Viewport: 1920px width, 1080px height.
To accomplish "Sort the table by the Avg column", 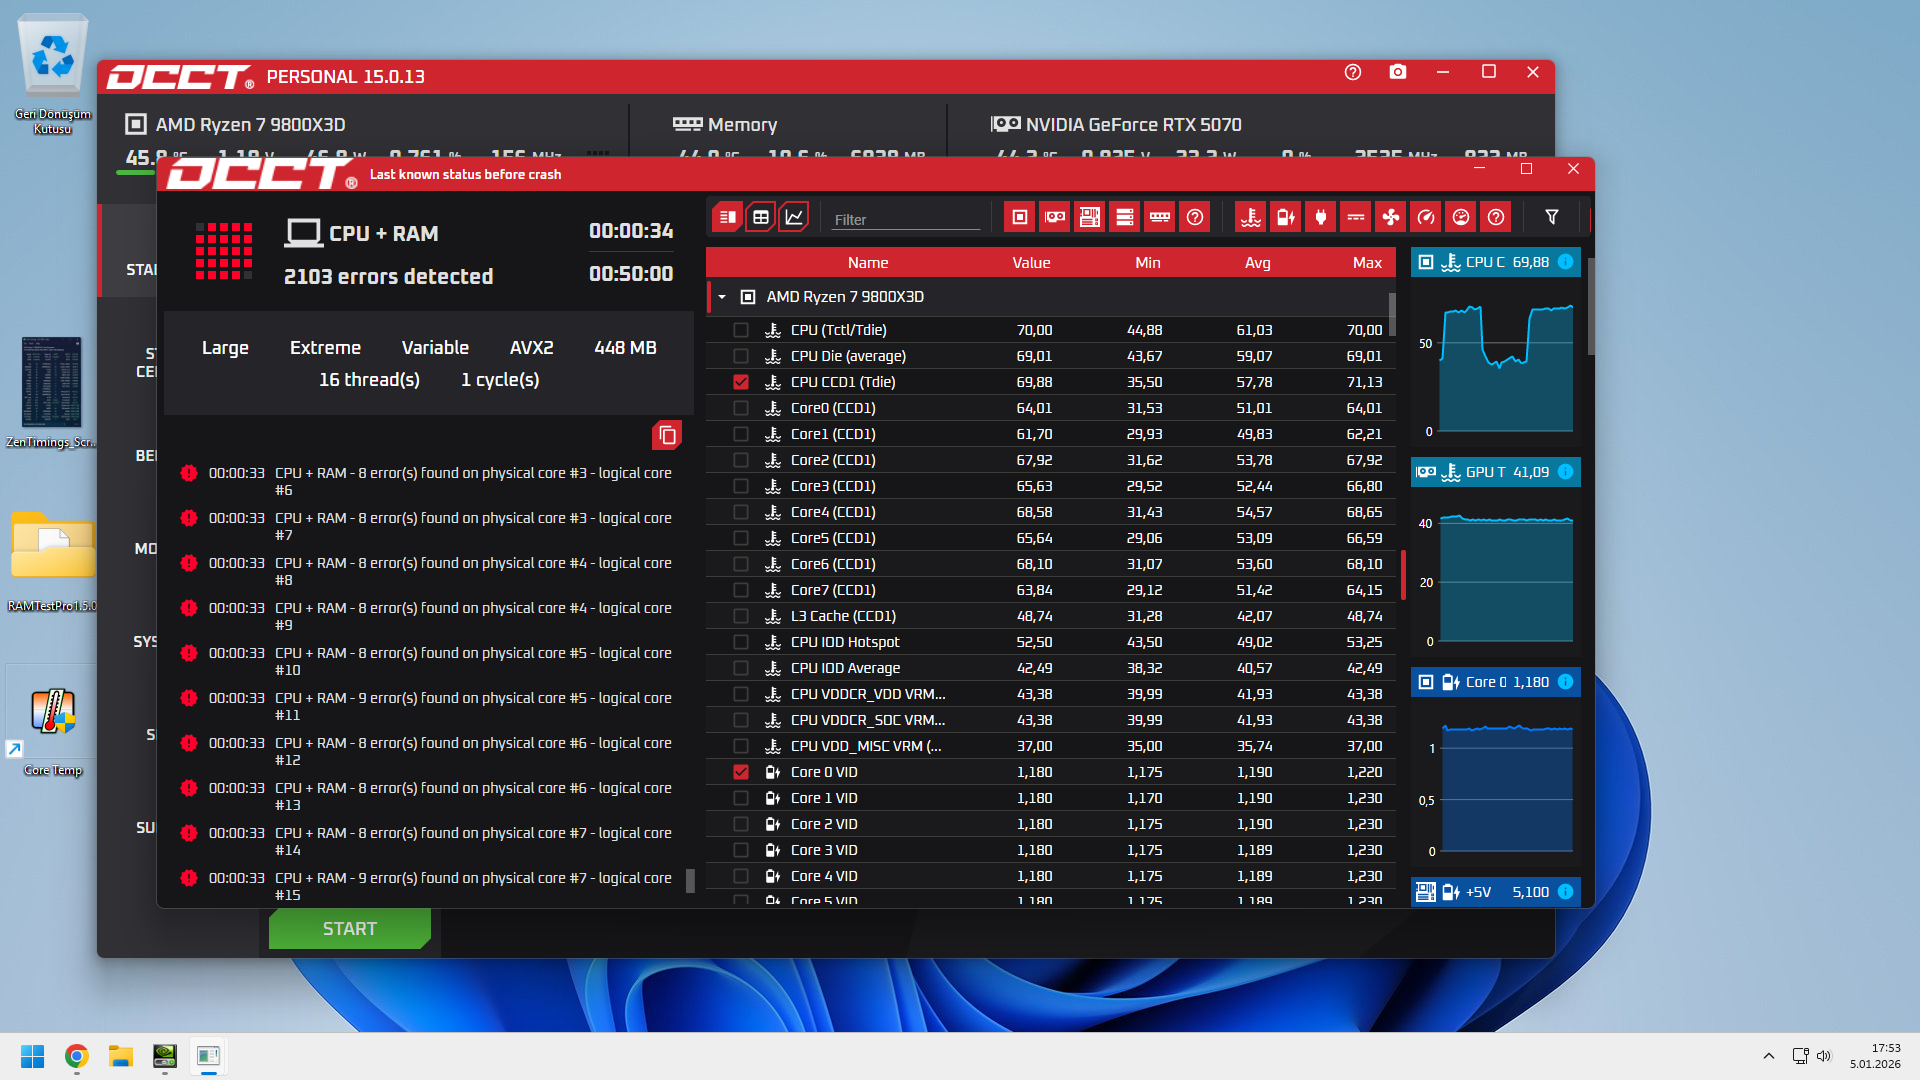I will click(1258, 263).
